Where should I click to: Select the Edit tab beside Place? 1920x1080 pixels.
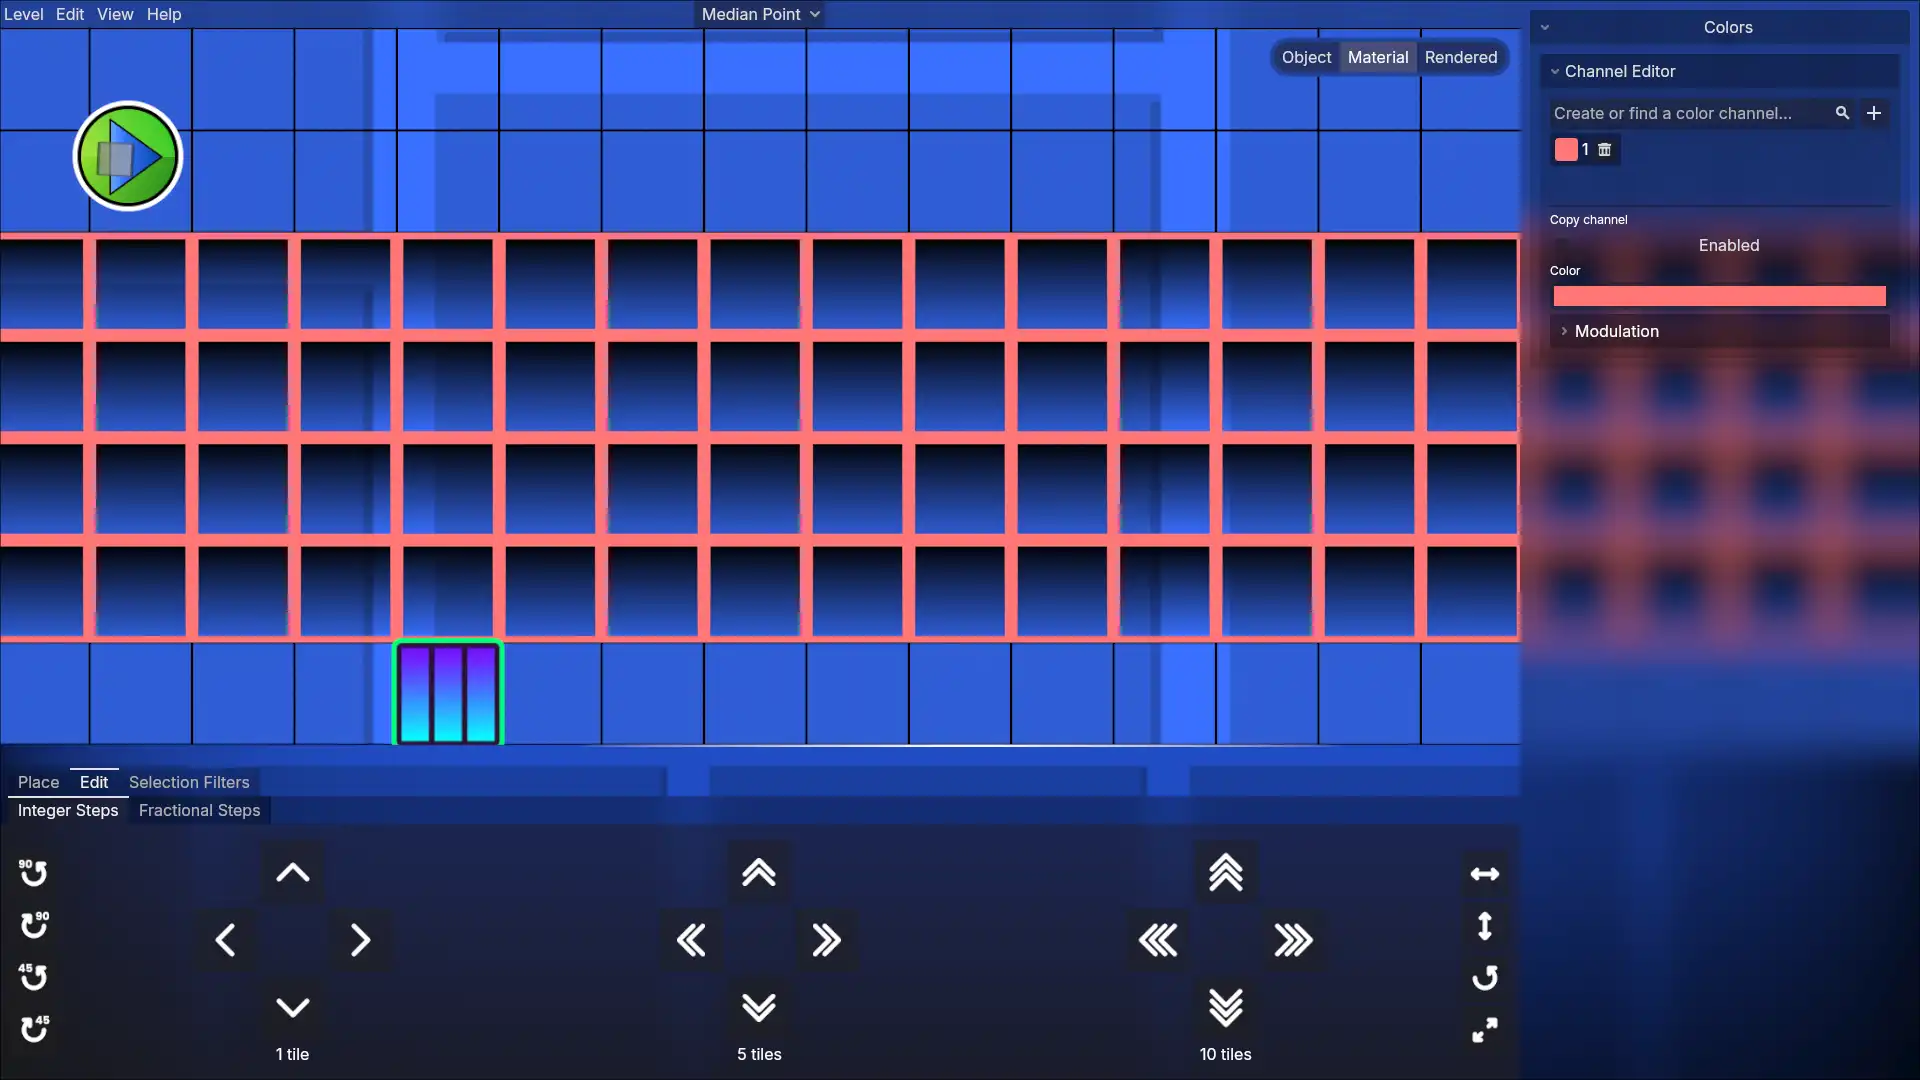pos(94,782)
